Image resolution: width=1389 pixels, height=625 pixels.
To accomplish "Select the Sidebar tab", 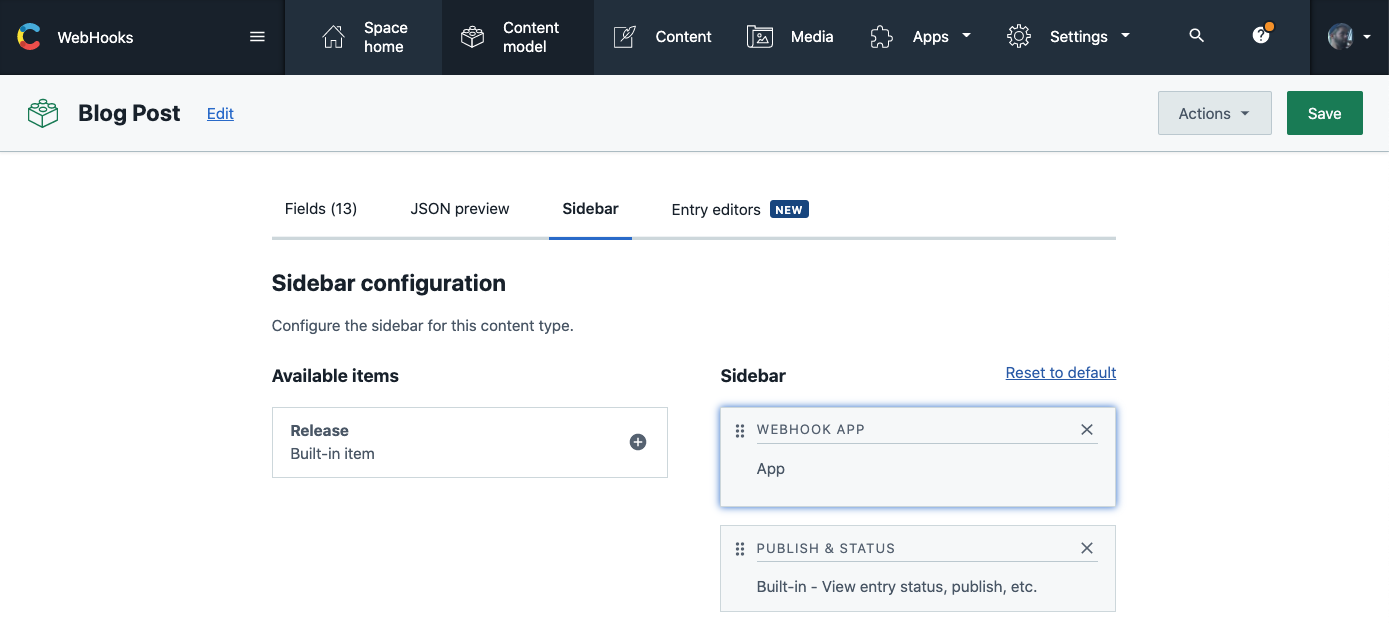I will [591, 209].
